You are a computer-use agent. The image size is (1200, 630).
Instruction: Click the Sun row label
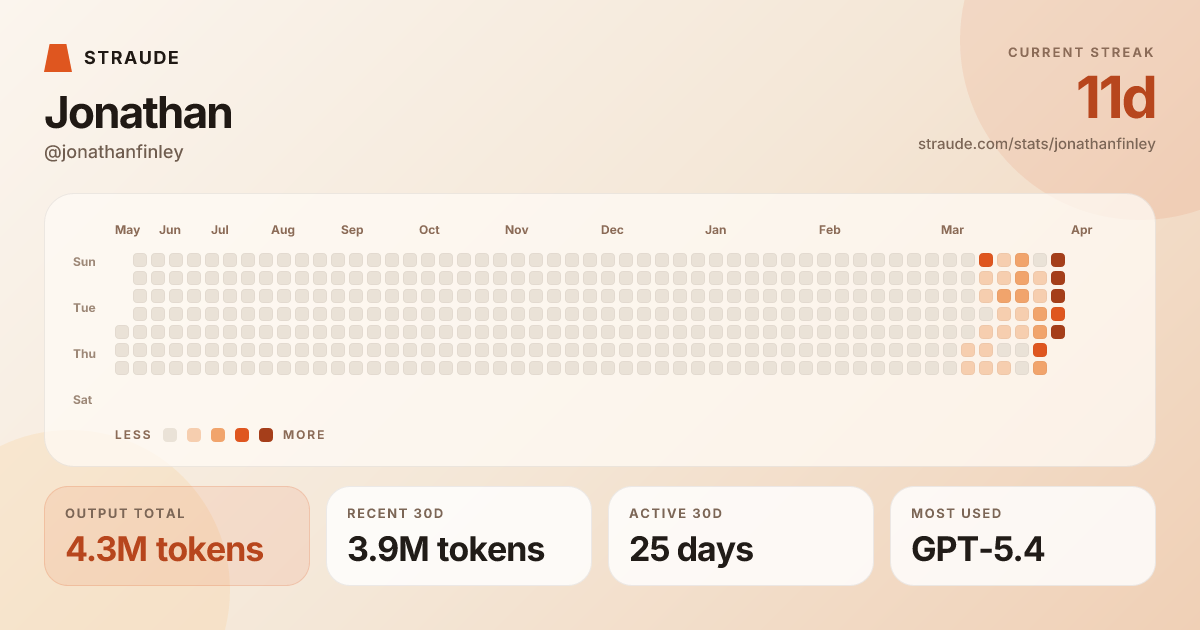point(84,262)
